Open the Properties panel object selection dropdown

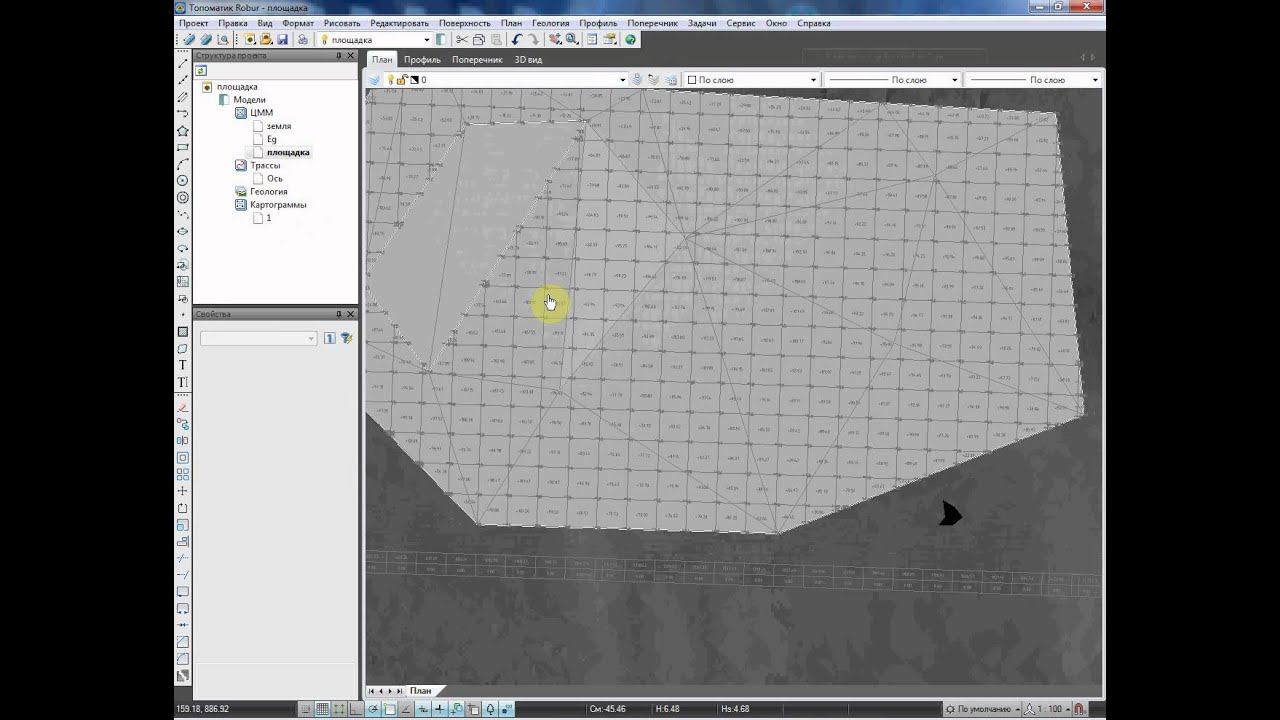(x=258, y=339)
